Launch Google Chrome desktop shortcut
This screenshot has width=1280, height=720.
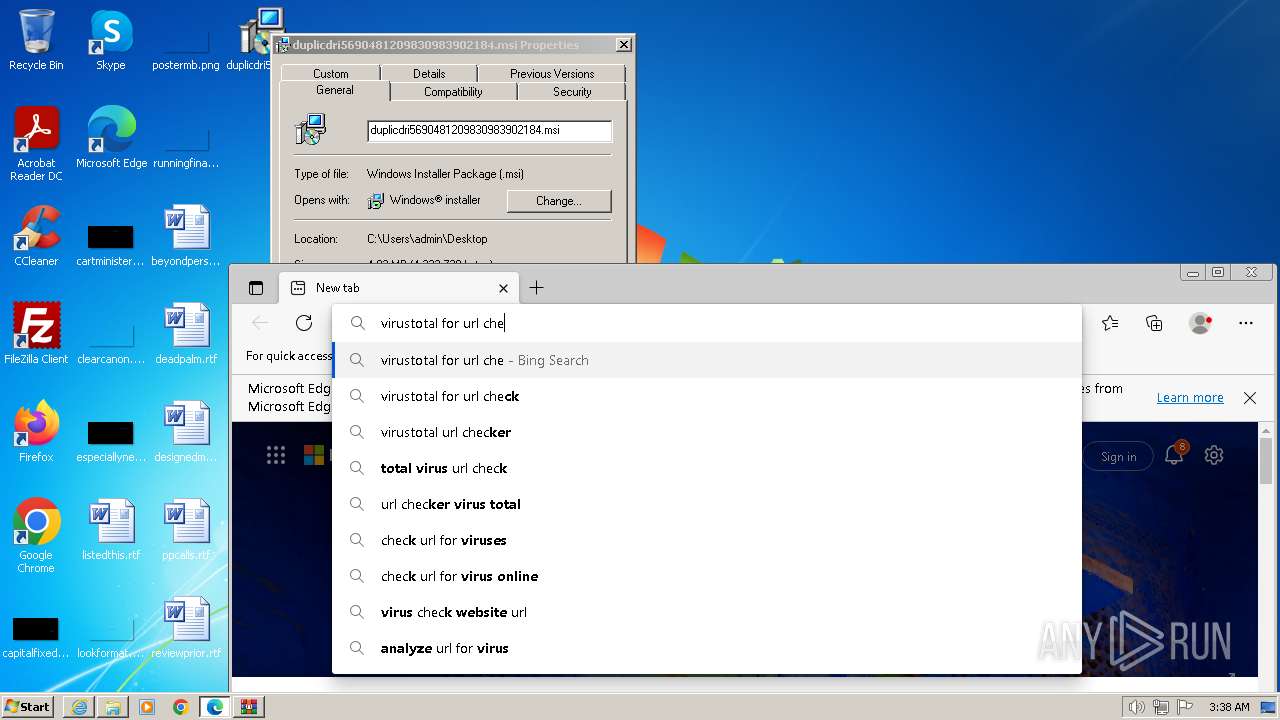point(36,535)
